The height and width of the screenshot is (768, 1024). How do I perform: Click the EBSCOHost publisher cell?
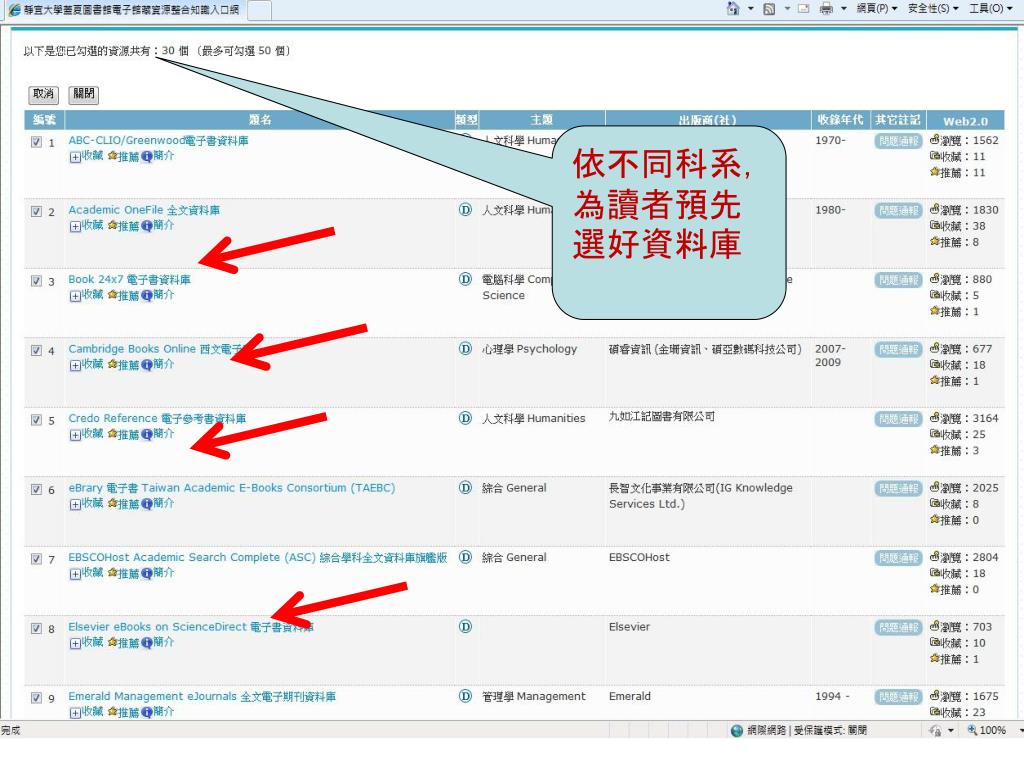639,557
